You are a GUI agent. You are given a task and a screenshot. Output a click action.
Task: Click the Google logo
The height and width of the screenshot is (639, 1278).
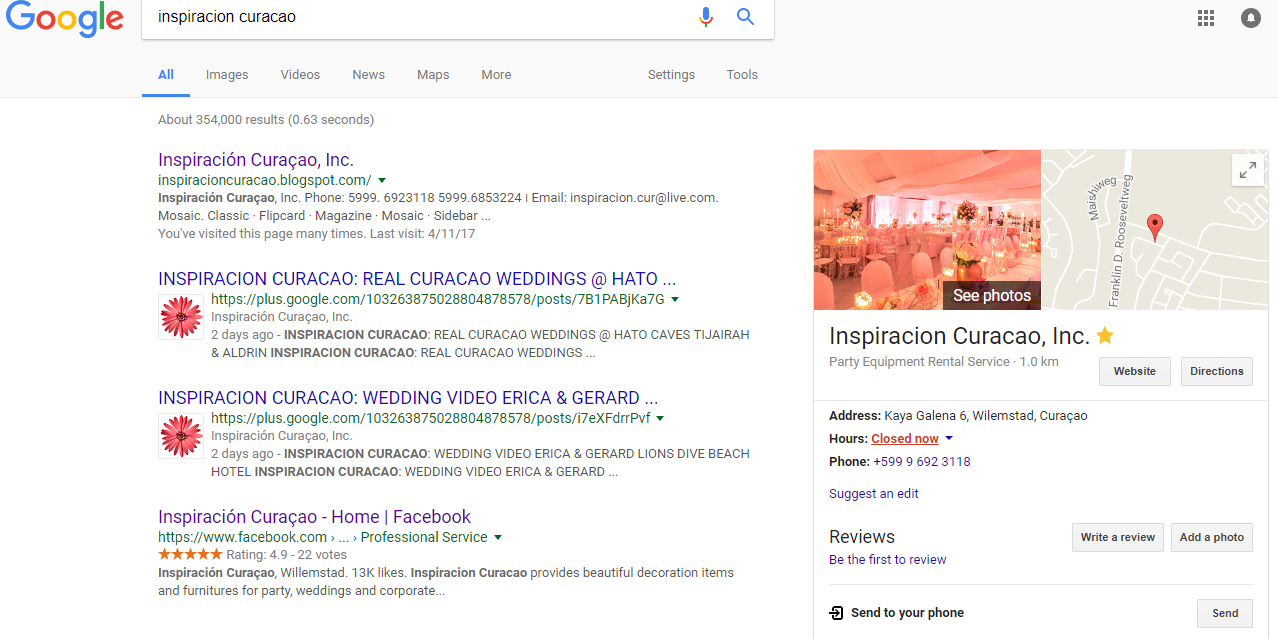(65, 18)
